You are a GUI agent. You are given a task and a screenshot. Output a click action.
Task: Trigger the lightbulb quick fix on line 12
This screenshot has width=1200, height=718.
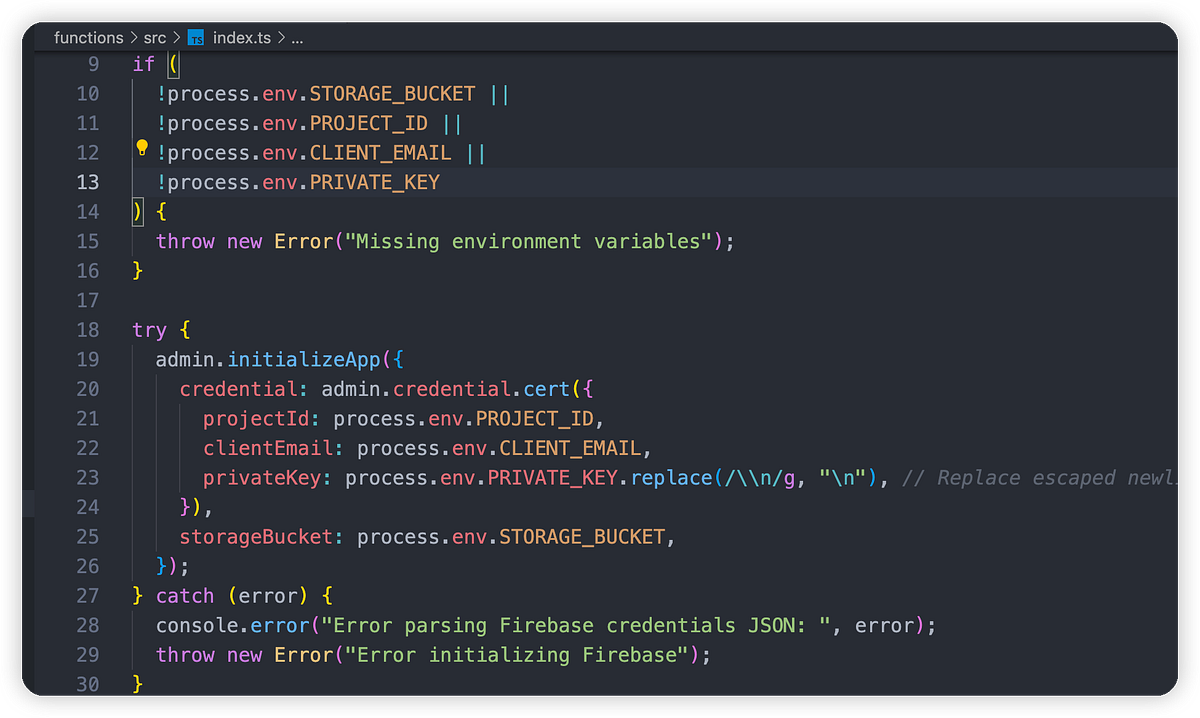[x=141, y=148]
